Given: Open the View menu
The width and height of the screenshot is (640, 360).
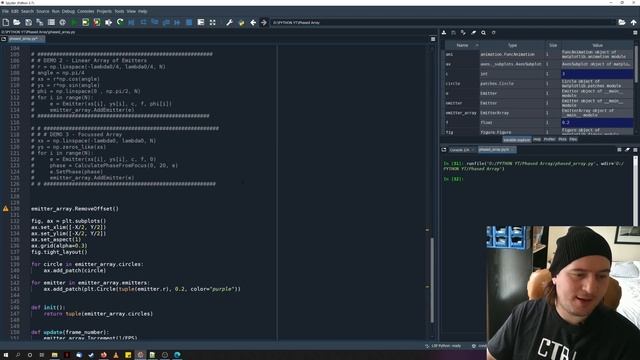Looking at the screenshot, I should tap(131, 11).
